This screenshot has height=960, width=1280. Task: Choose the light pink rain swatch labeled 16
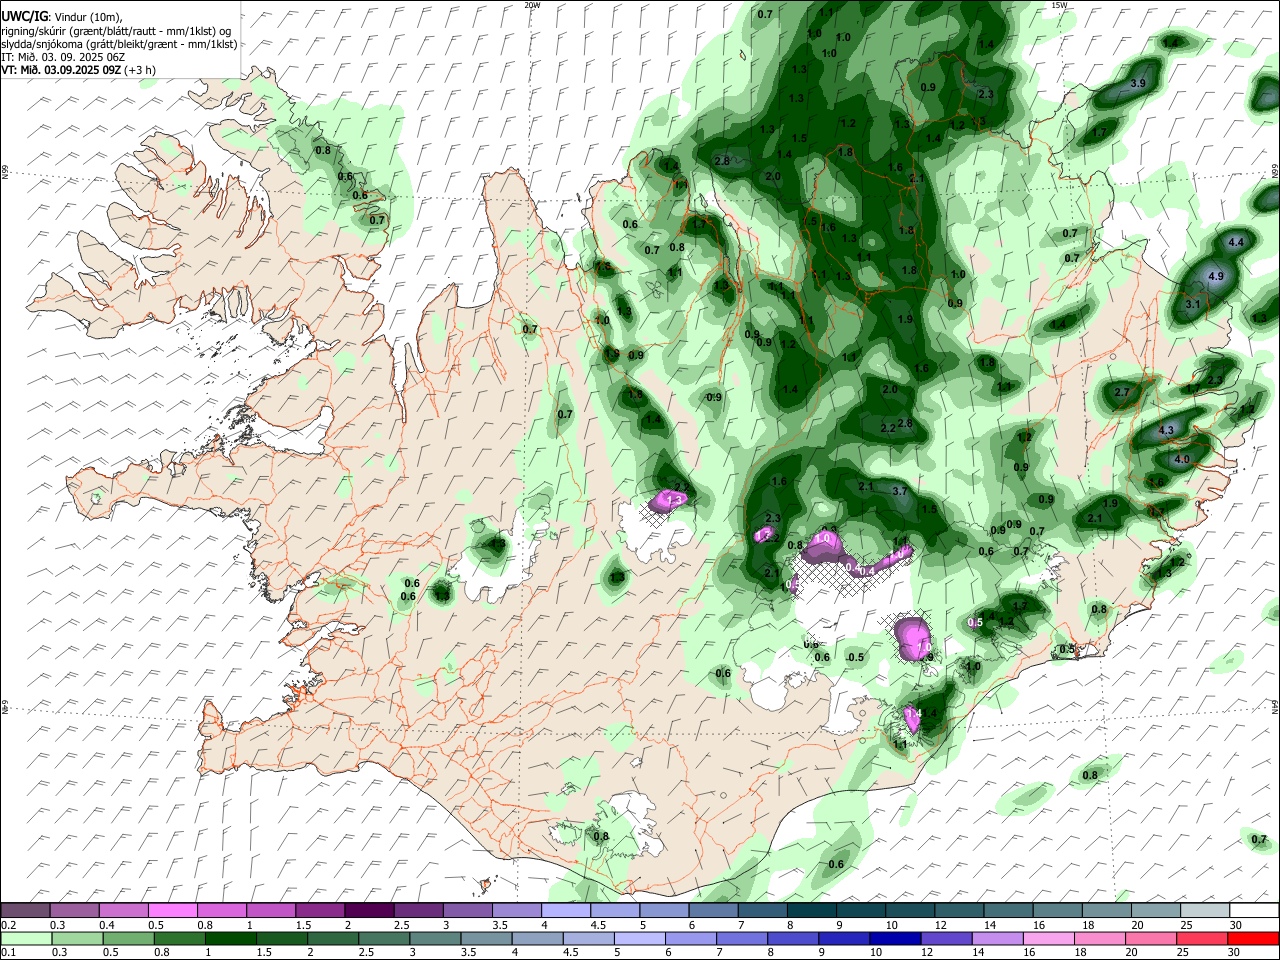tap(1050, 939)
